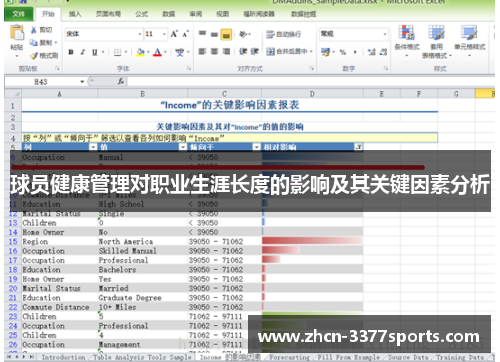
Task: Switch to the 公式 (Formulas) tab
Action: [x=142, y=14]
